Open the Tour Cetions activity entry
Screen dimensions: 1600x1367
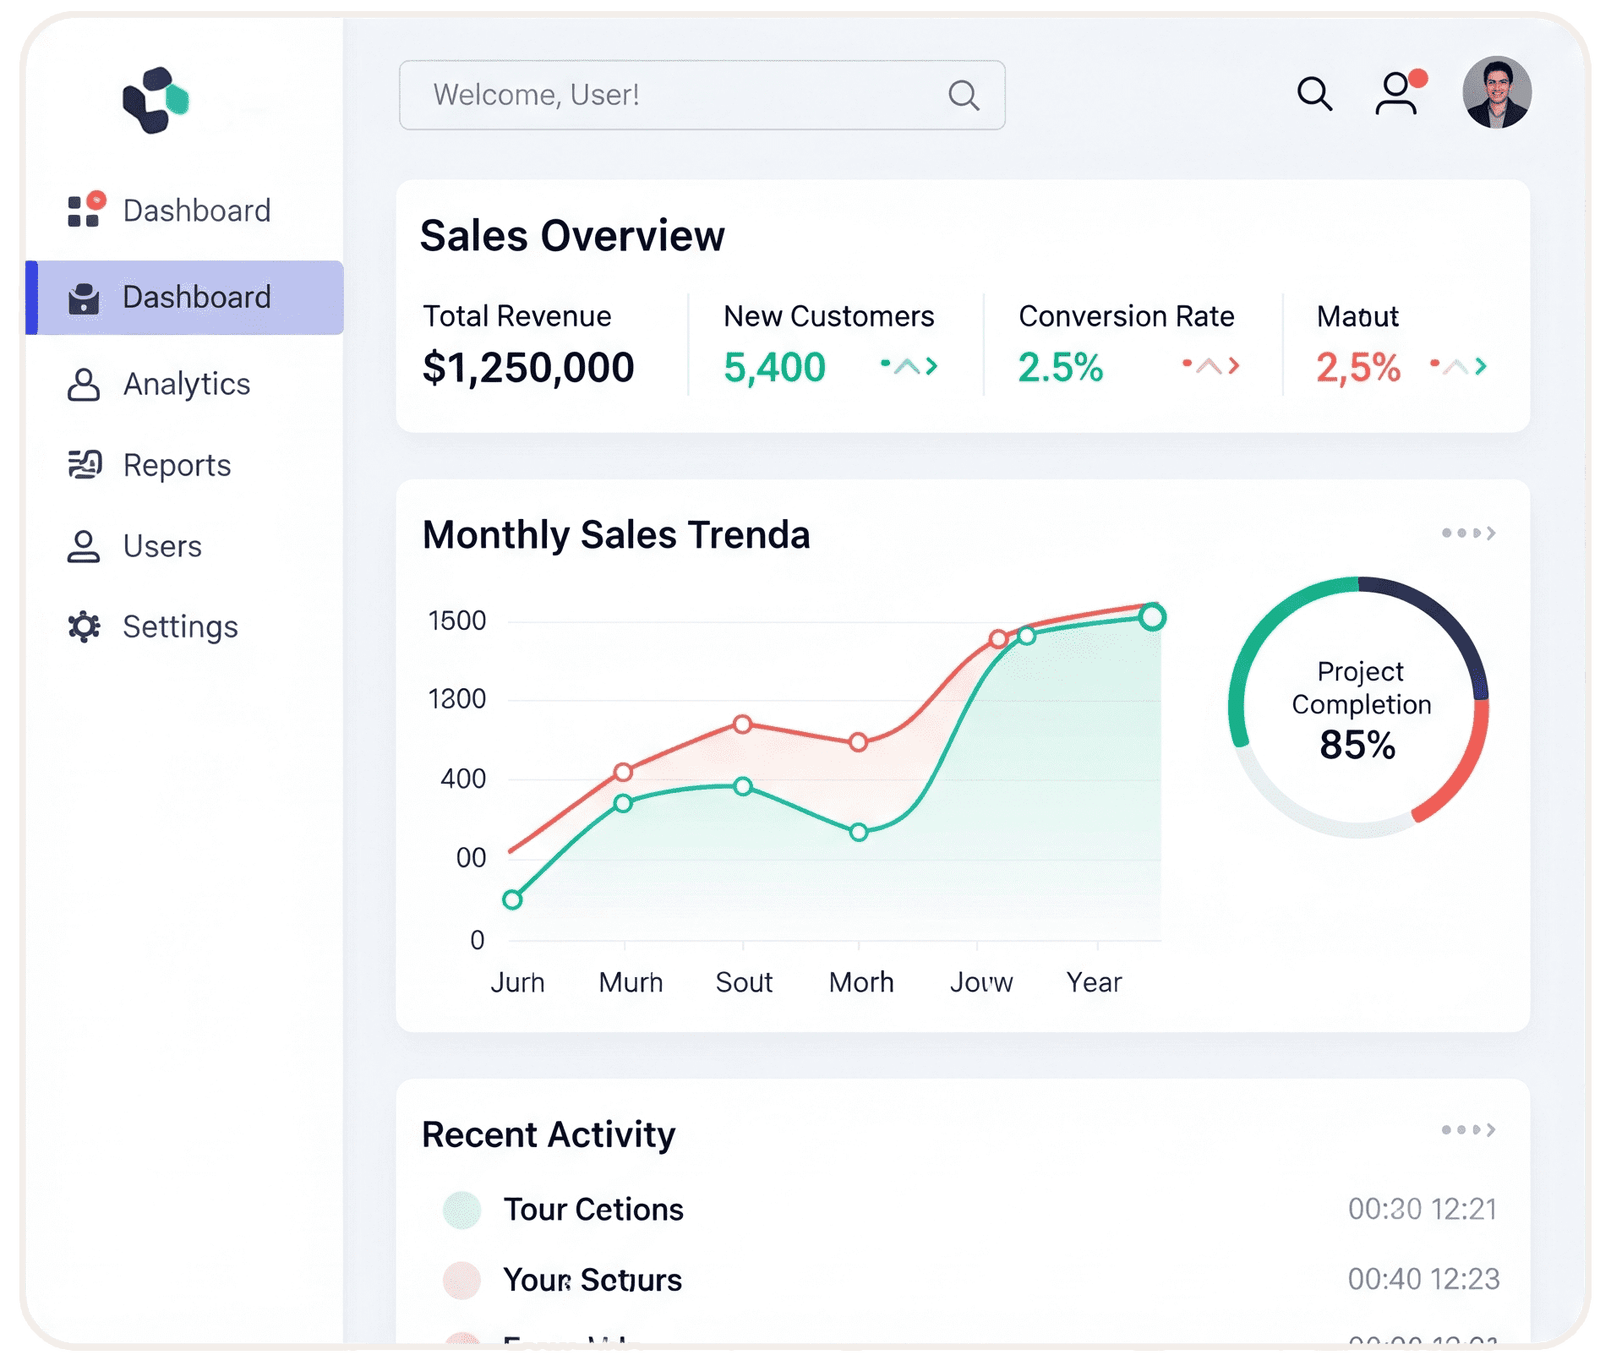click(x=593, y=1210)
